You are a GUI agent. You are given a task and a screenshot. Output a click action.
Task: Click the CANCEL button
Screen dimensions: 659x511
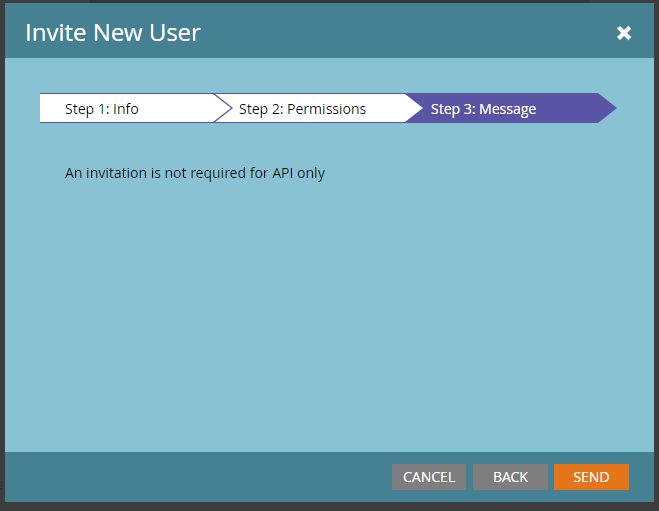click(429, 477)
